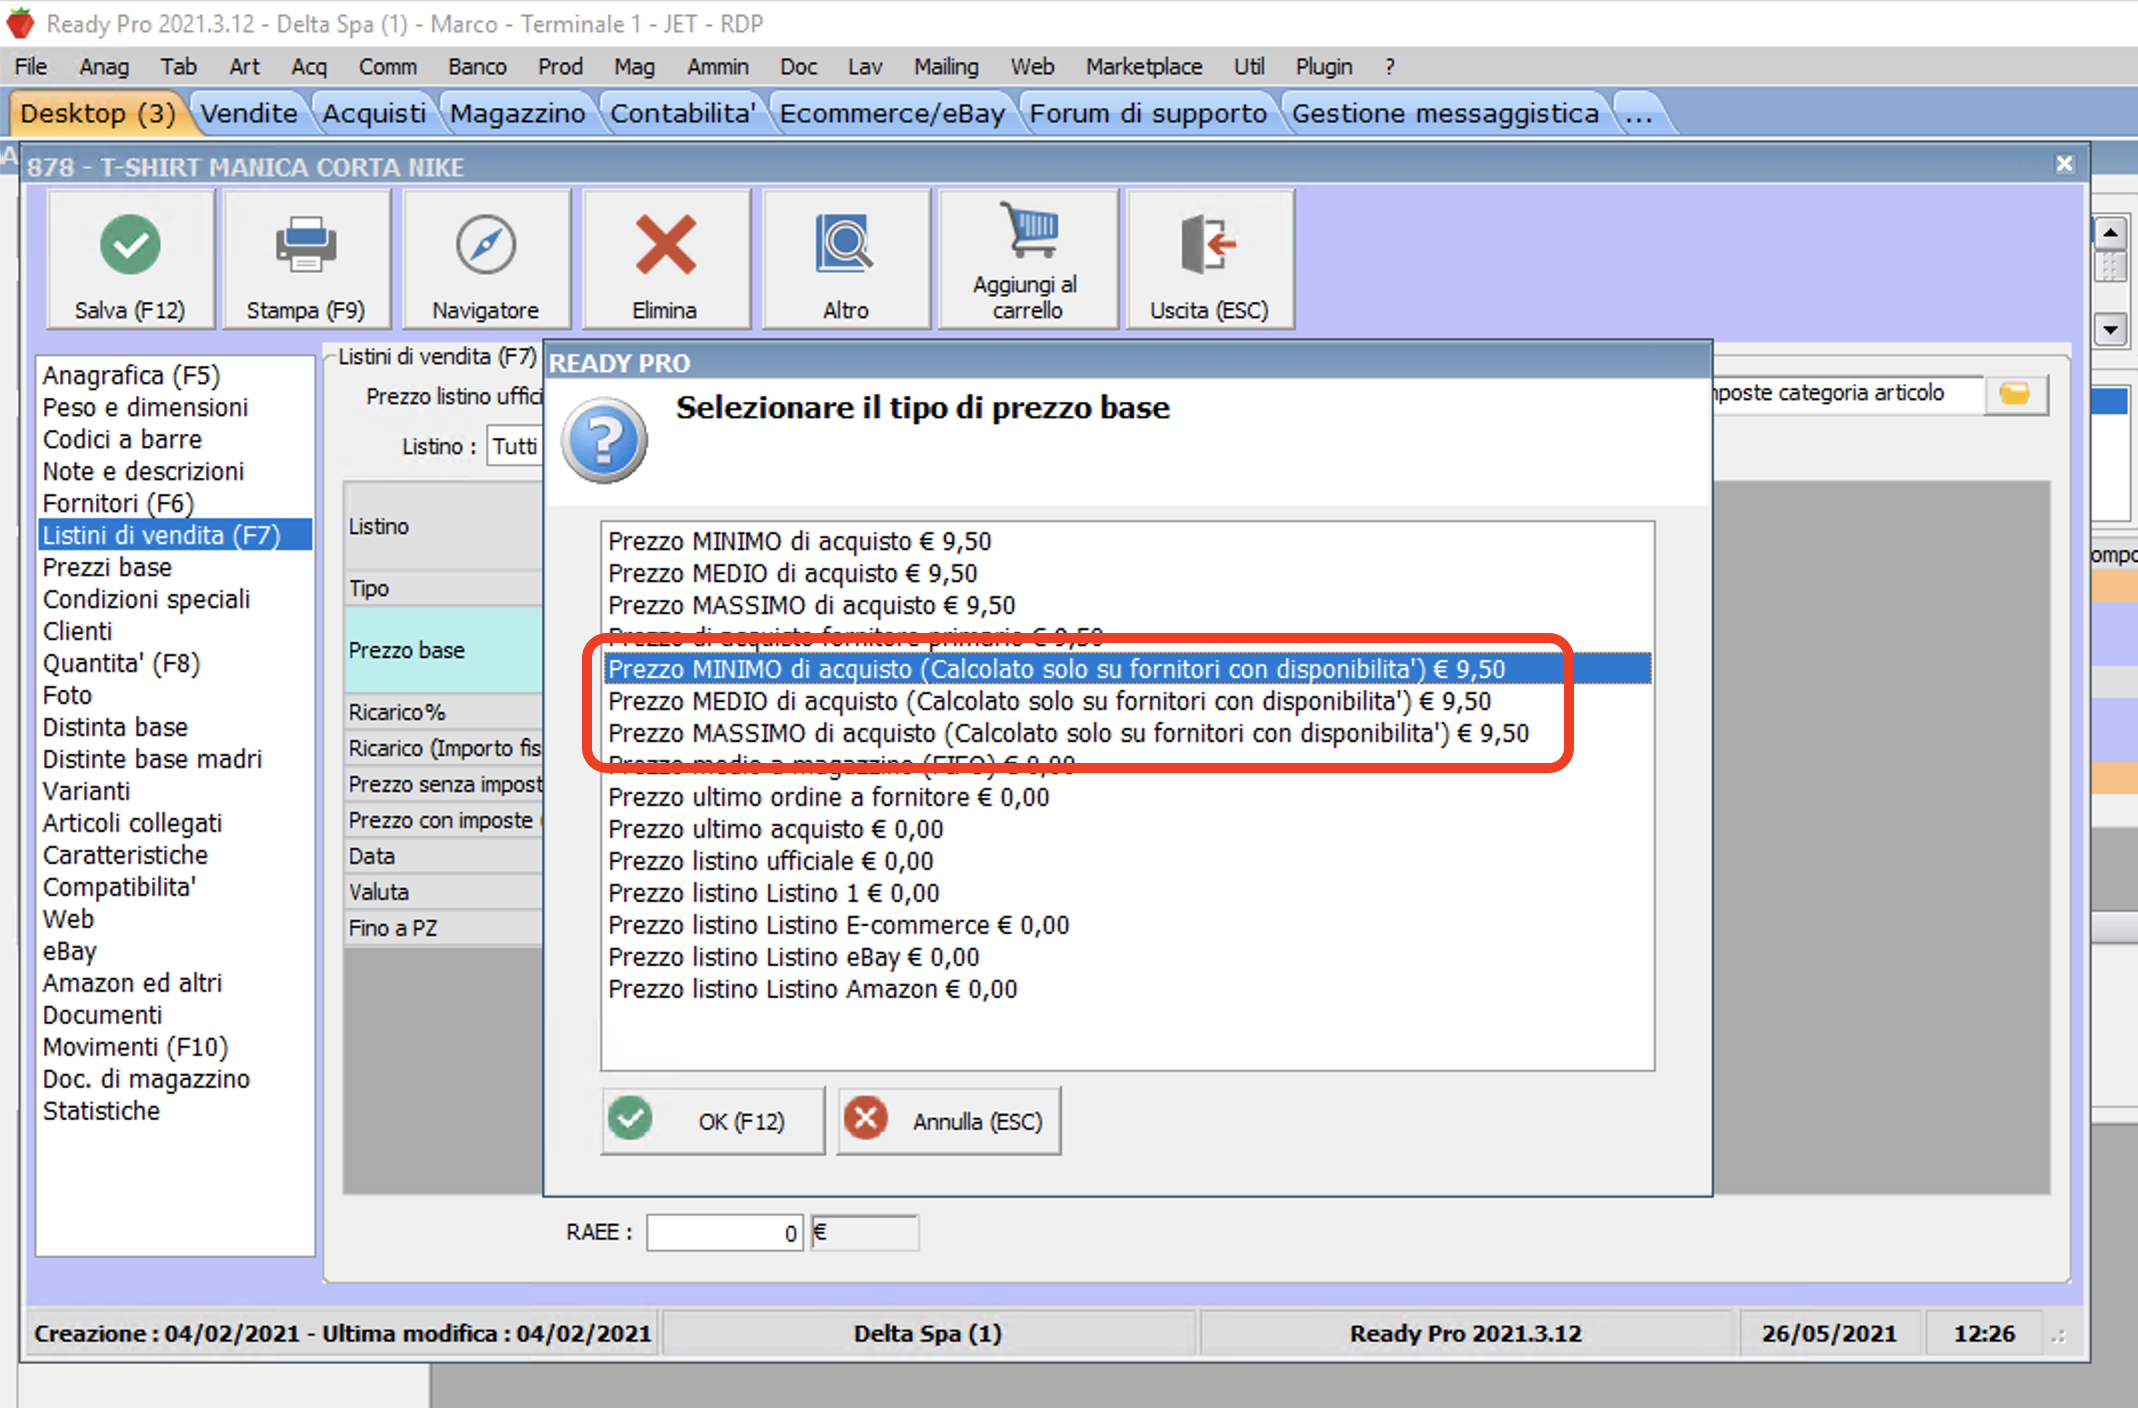
Task: Switch to the Desktop (3) tab
Action: 98,113
